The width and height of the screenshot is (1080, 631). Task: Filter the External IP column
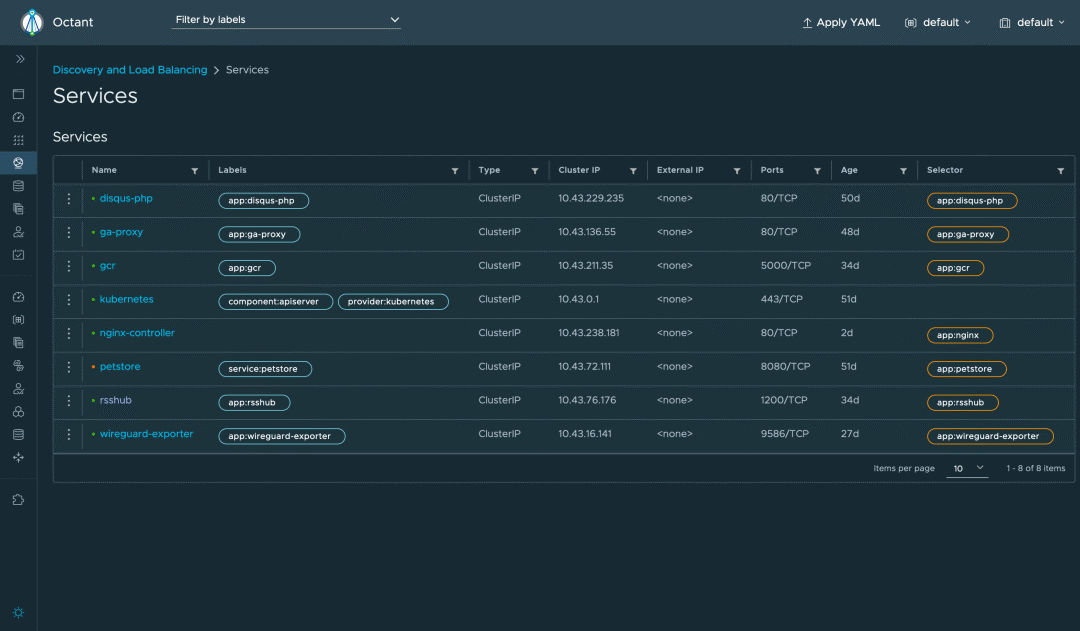[x=736, y=171]
